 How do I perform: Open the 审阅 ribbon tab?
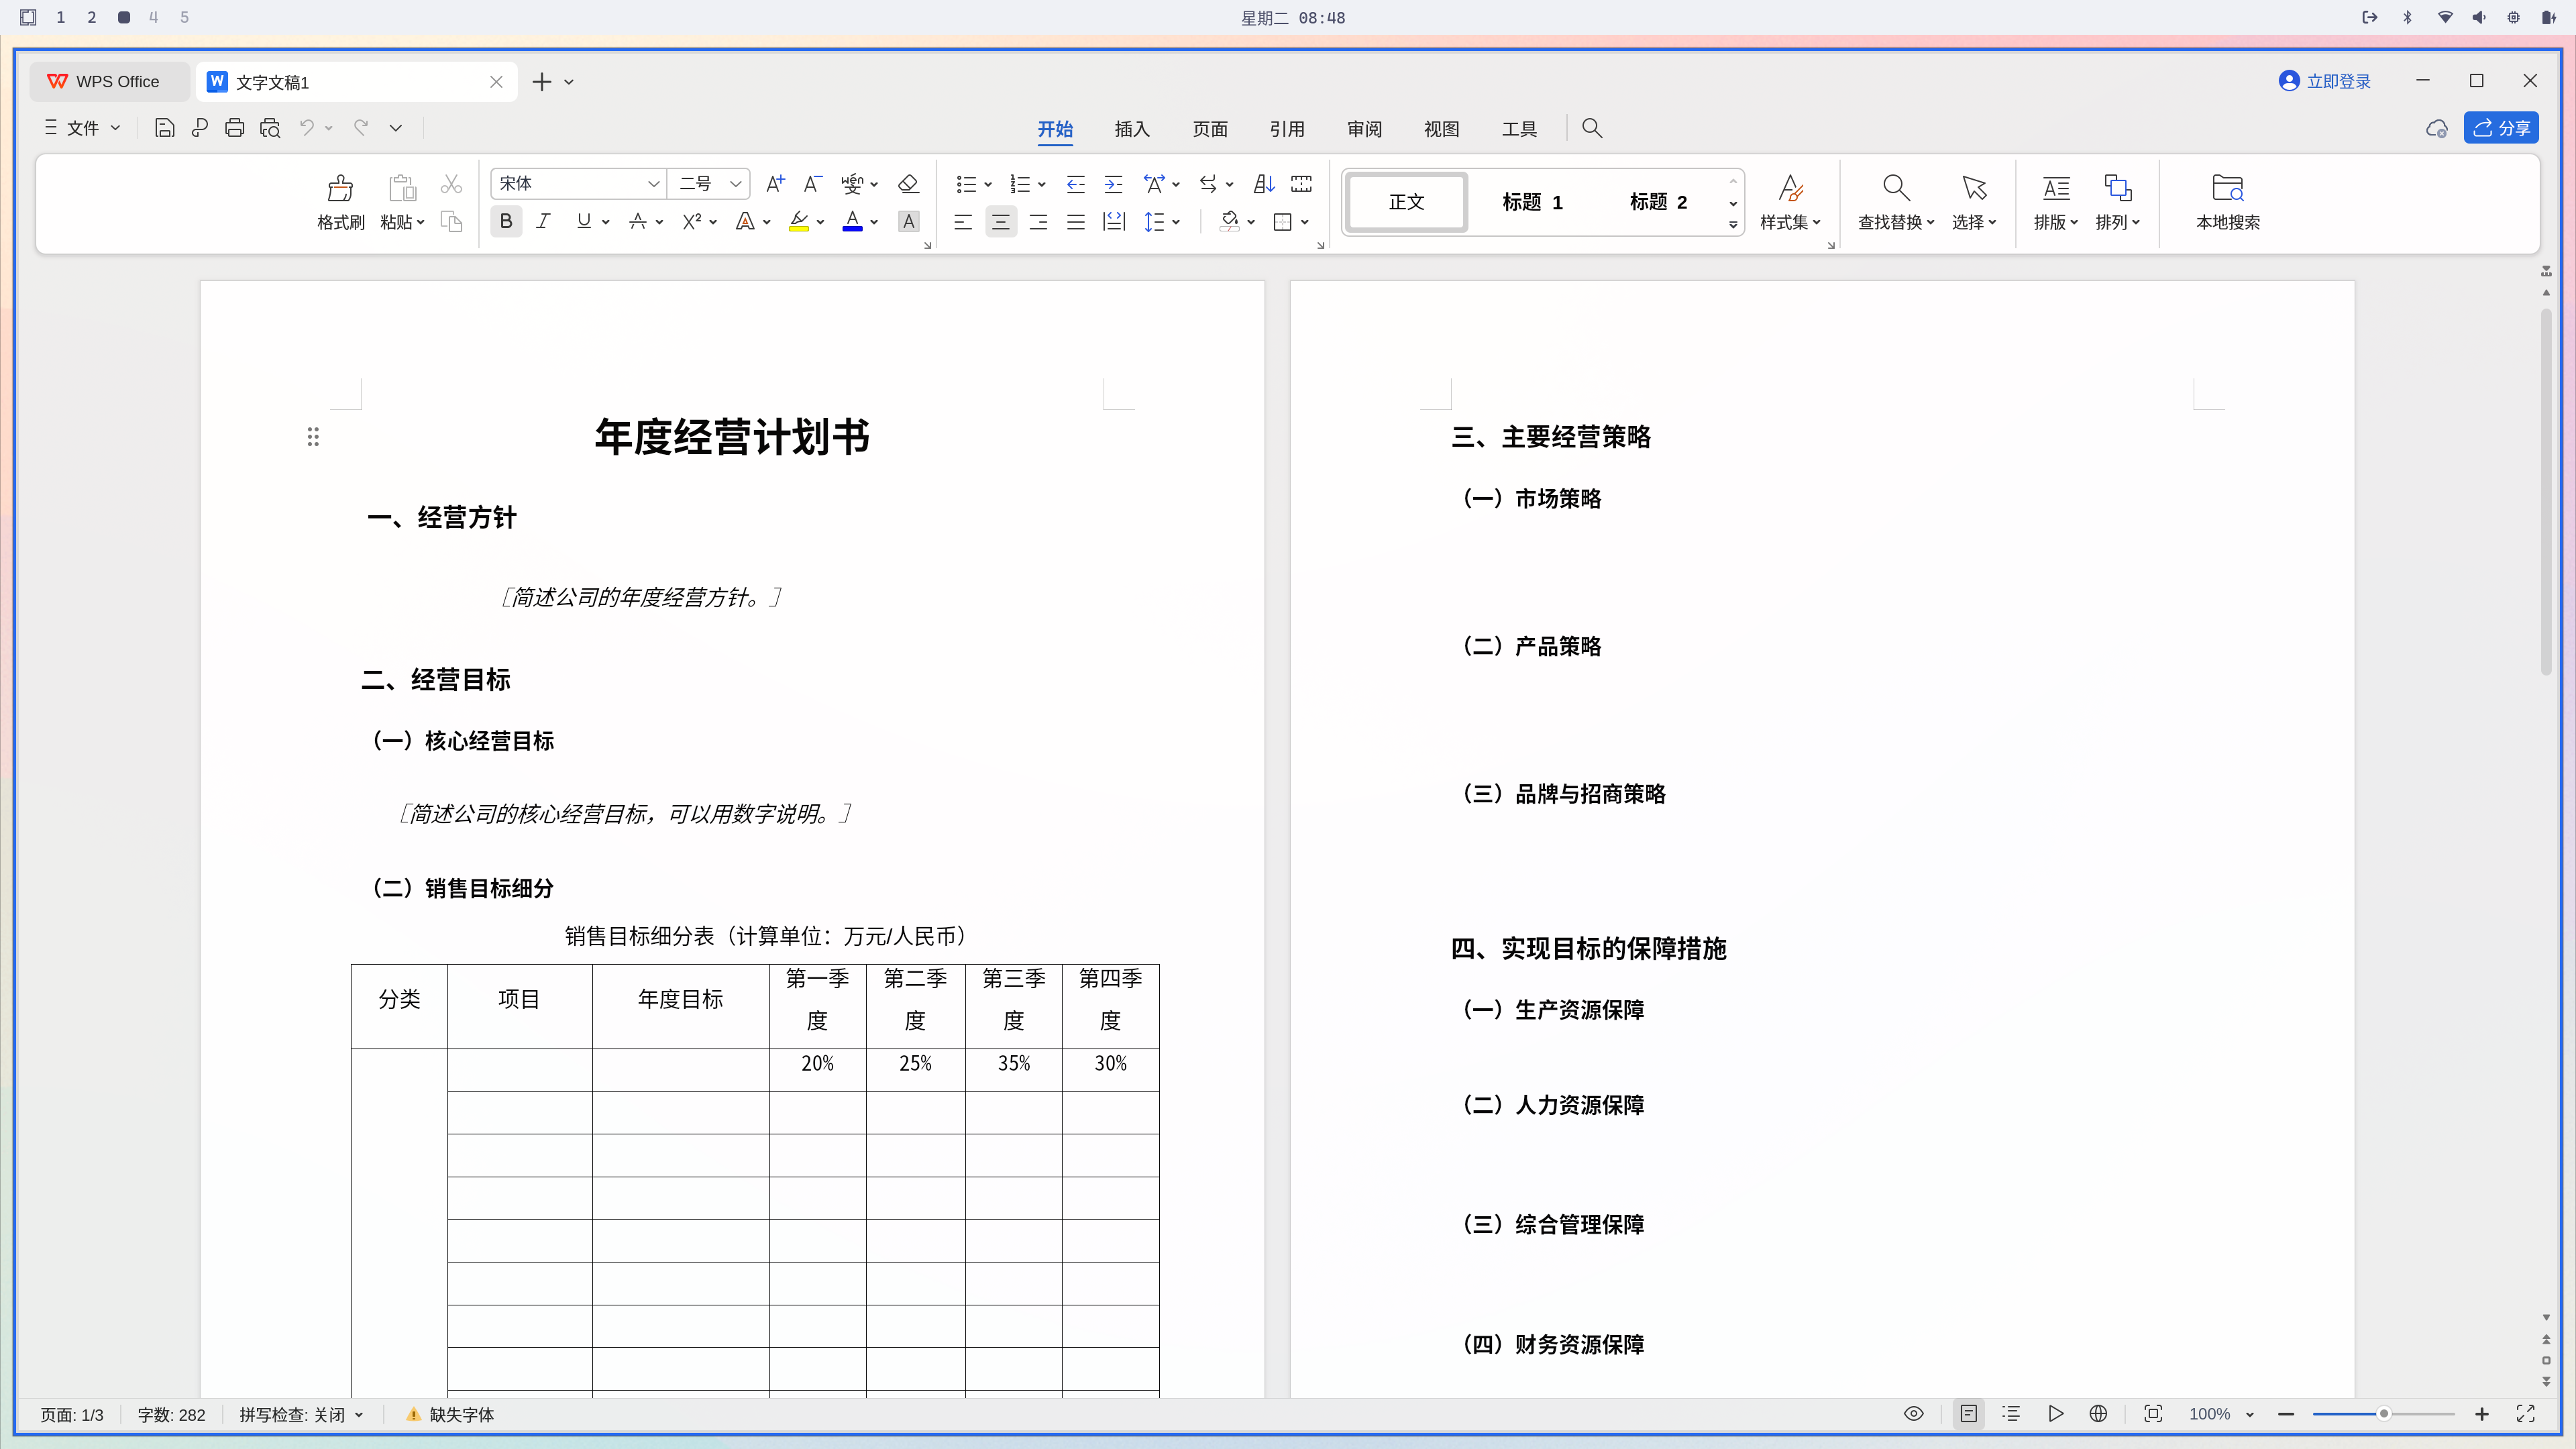click(1364, 129)
